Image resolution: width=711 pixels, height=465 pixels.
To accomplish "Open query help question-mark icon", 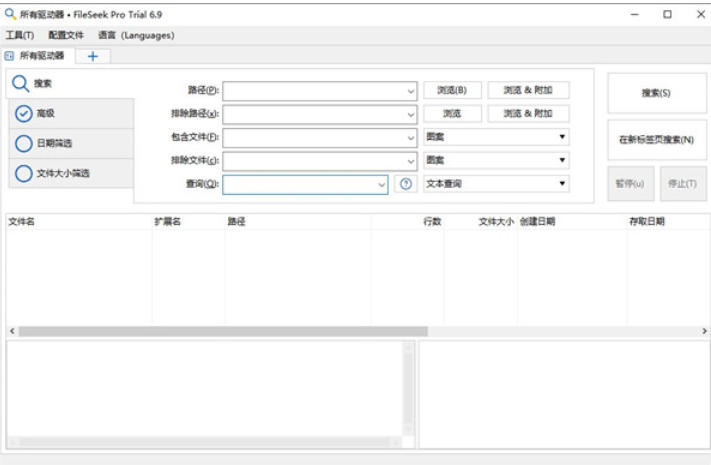I will [x=406, y=184].
